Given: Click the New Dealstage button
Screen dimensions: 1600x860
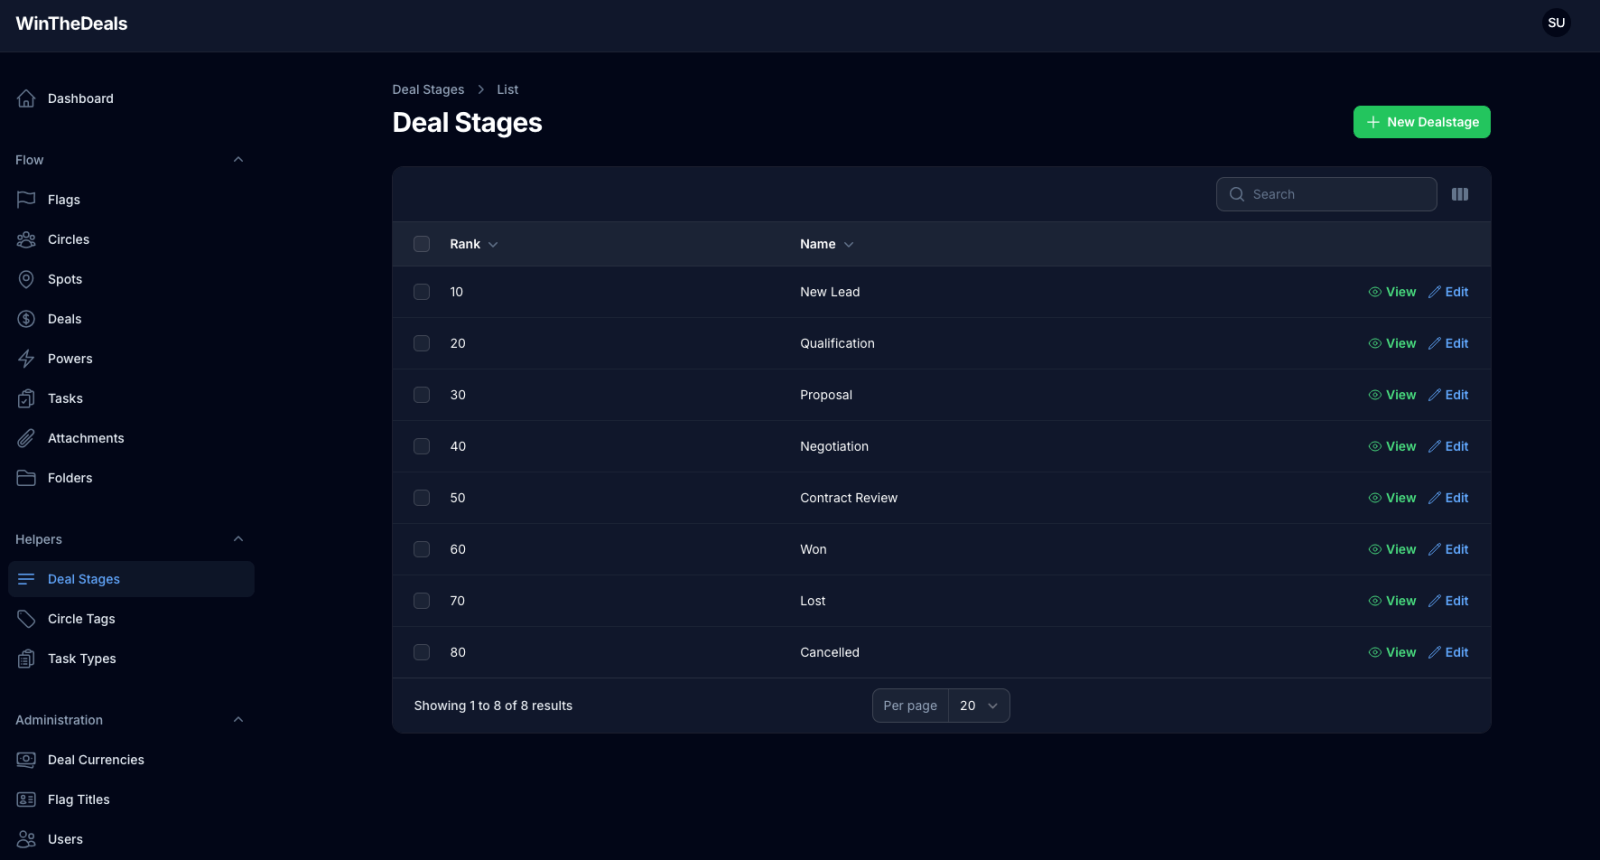Looking at the screenshot, I should point(1421,122).
